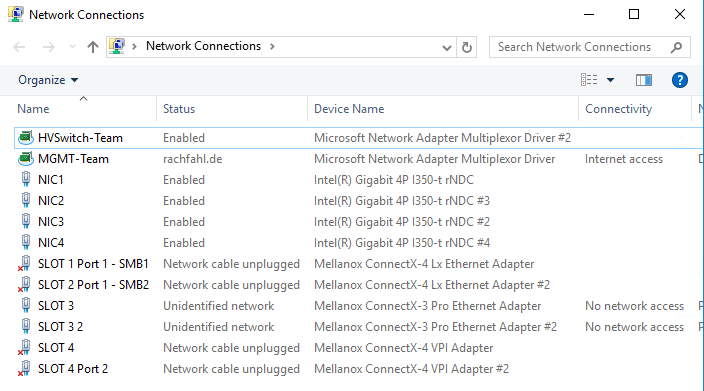Open recent locations dropdown arrow
704x391 pixels.
point(72,47)
